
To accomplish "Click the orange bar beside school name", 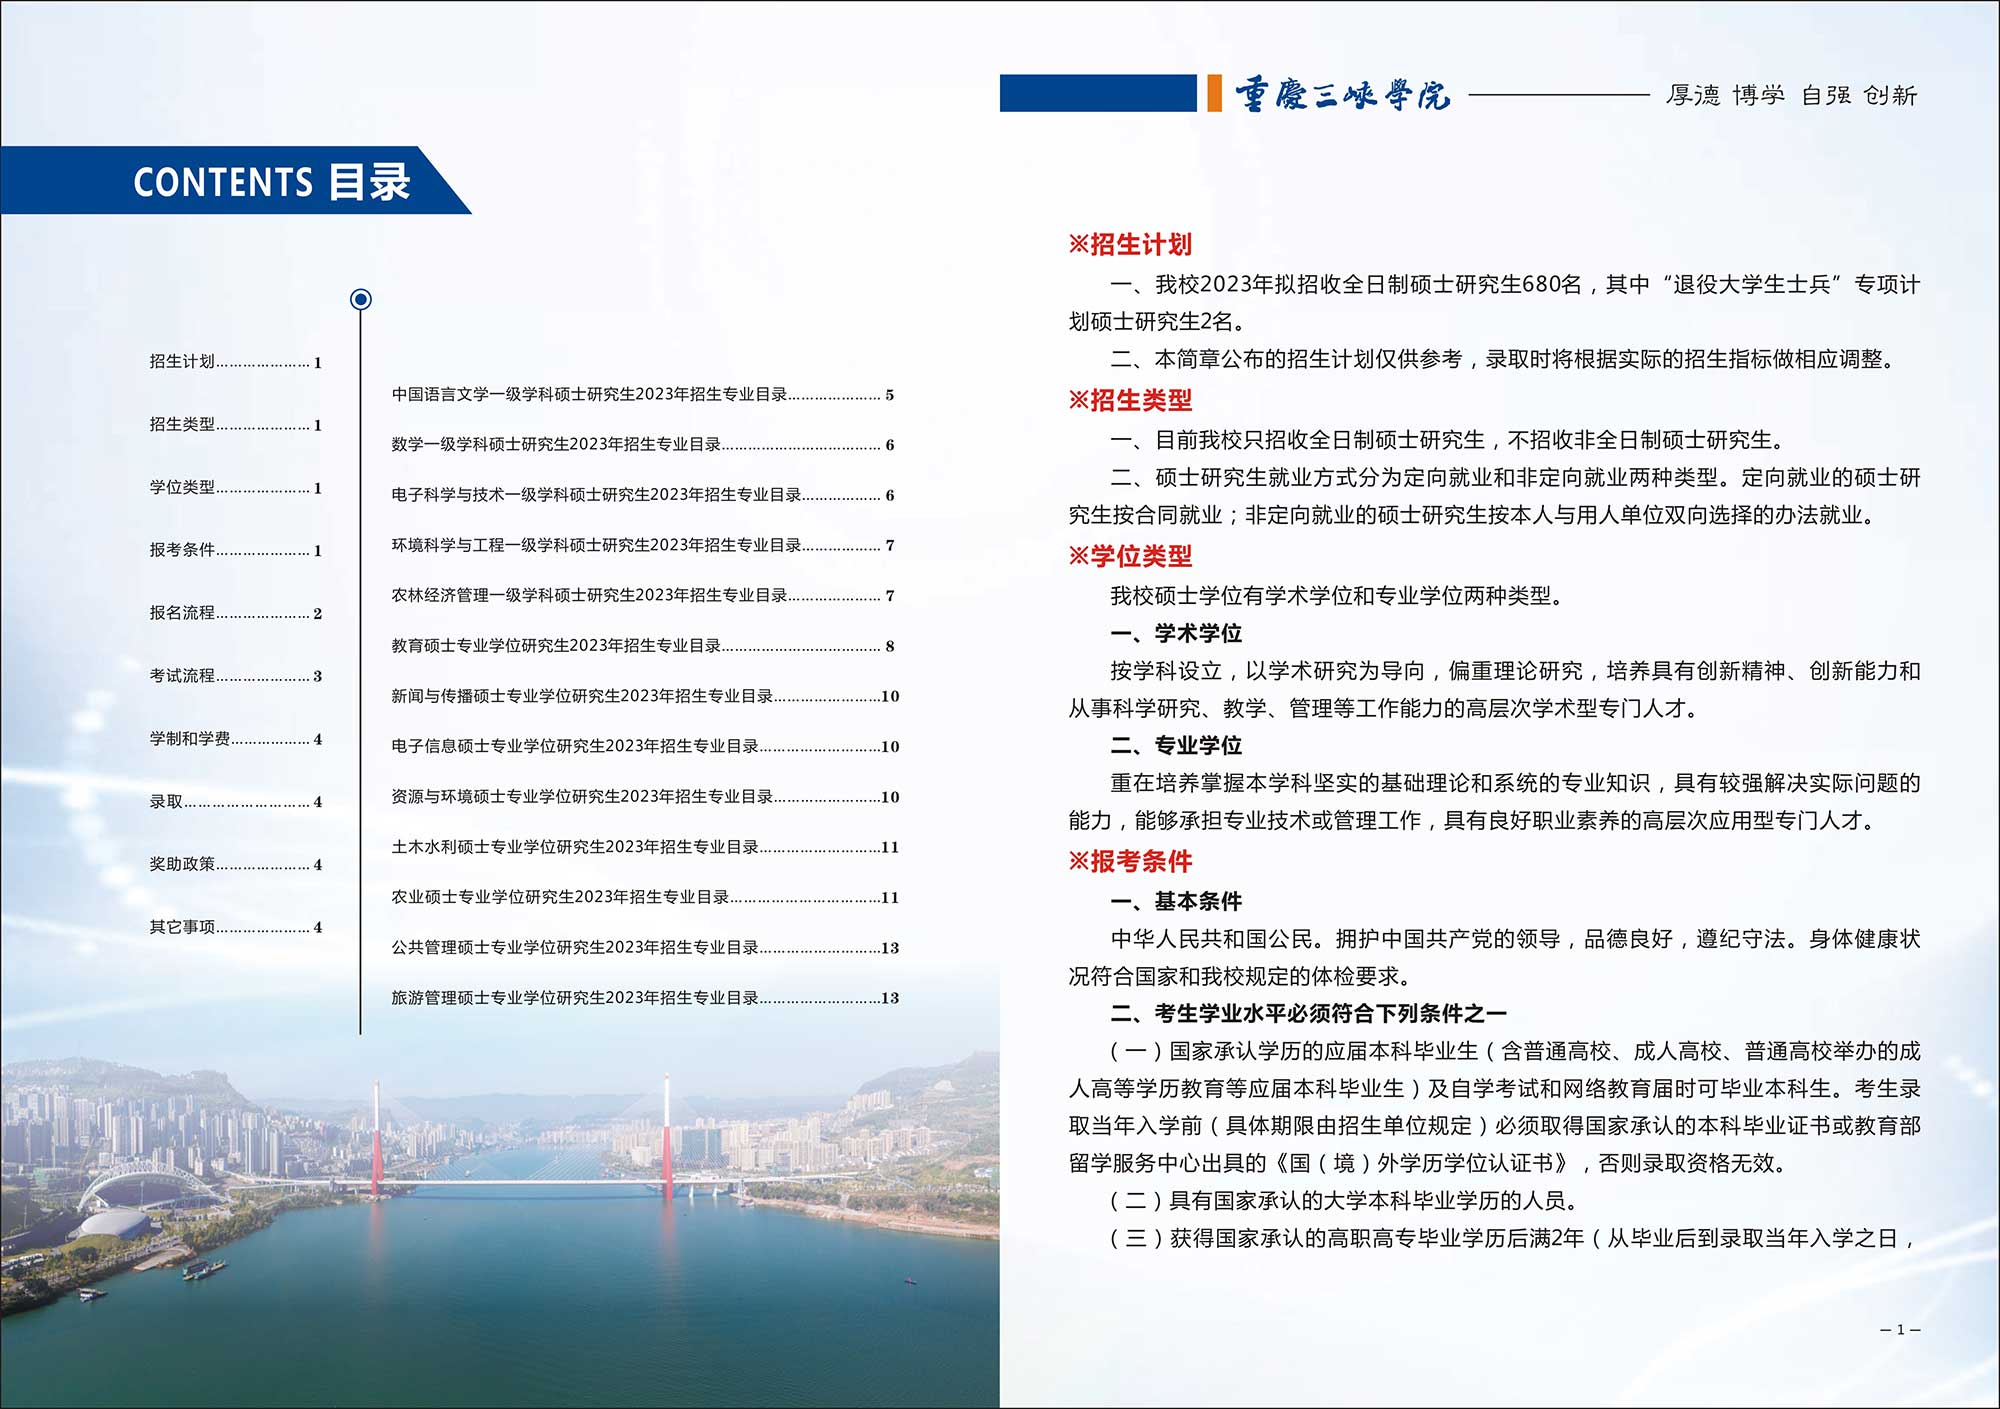I will click(x=1214, y=93).
